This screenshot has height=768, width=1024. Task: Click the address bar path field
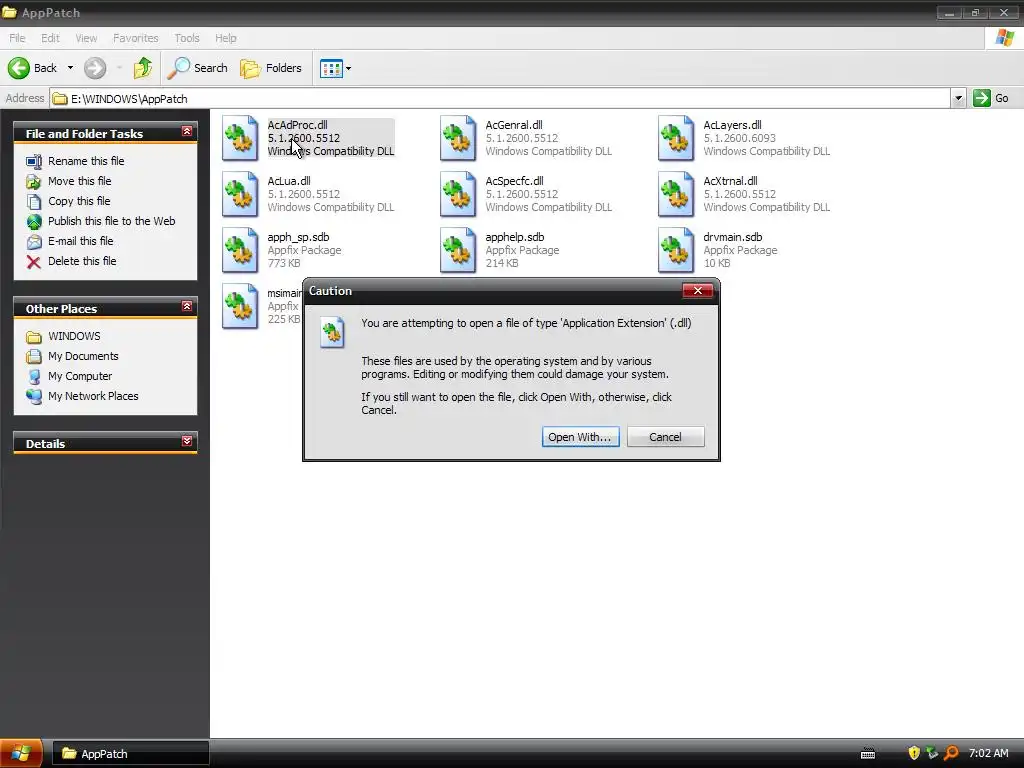(x=500, y=99)
